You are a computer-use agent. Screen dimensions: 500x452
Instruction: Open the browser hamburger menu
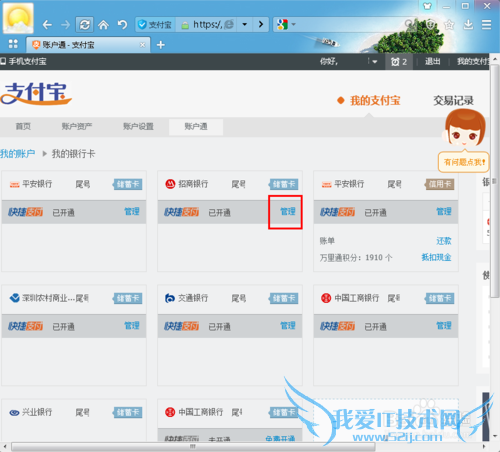(x=486, y=25)
